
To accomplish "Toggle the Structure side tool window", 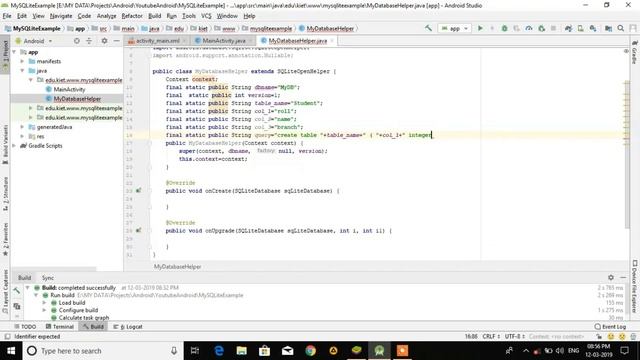I will (x=5, y=193).
